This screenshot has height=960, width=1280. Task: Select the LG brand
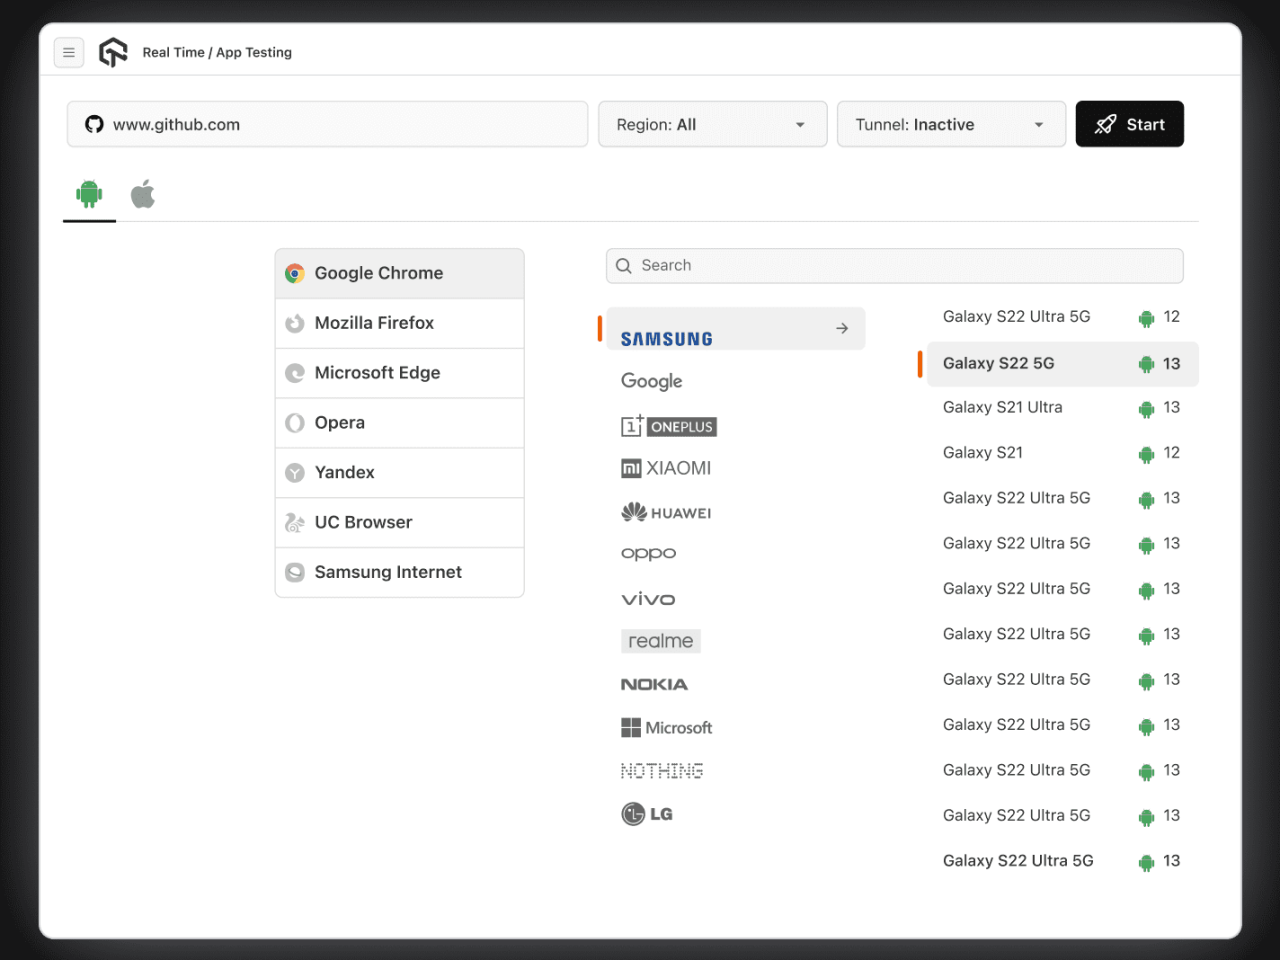(647, 814)
